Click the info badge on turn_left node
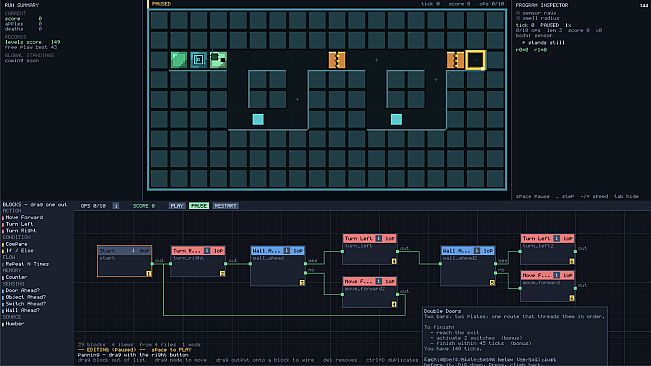 [378, 238]
